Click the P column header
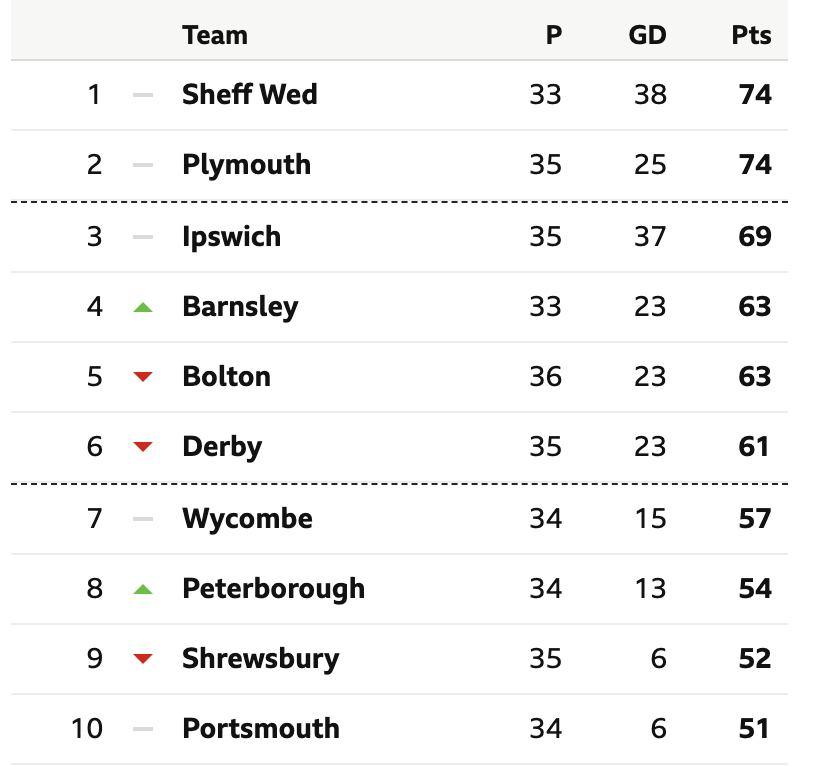Screen dimensions: 834x766 coord(554,35)
